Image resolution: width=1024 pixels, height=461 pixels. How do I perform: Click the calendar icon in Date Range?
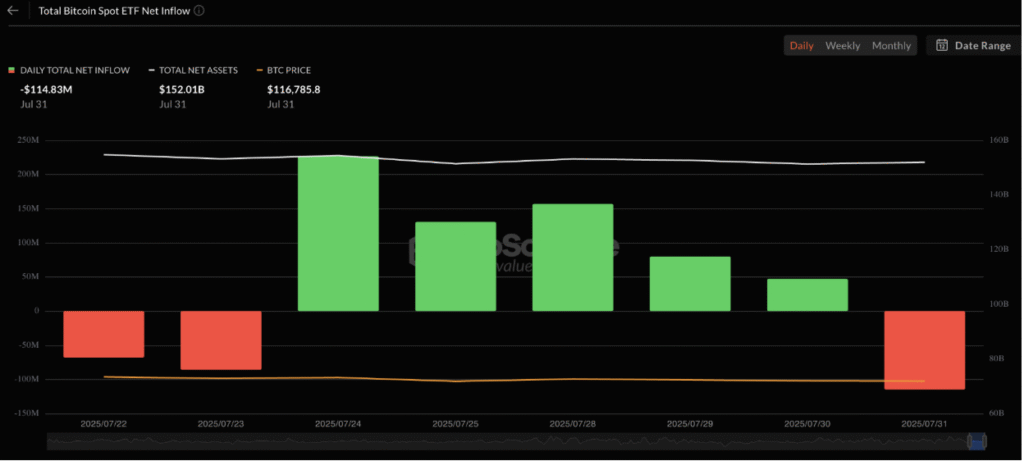942,45
